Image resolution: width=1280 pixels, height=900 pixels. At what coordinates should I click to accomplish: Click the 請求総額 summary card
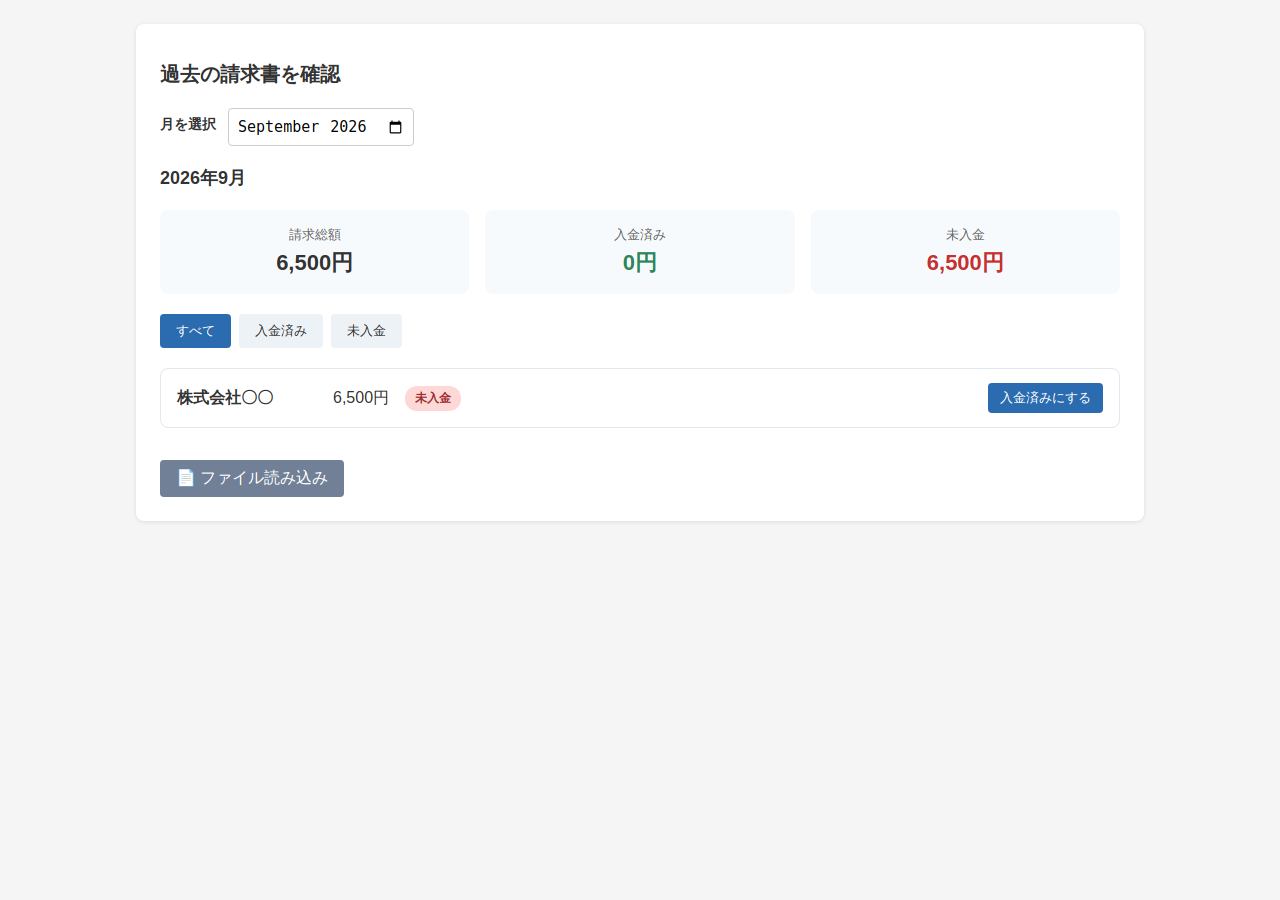[x=314, y=252]
